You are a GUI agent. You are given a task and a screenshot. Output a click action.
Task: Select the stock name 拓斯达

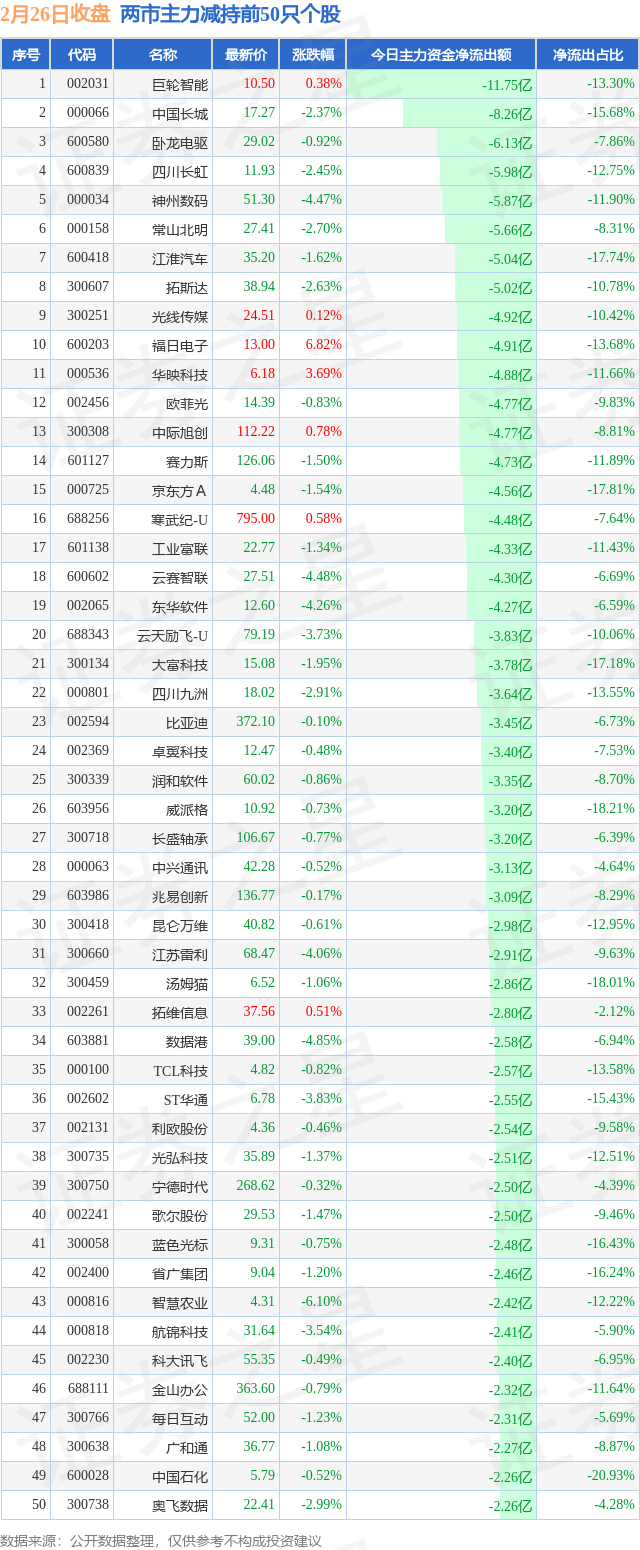click(x=187, y=287)
